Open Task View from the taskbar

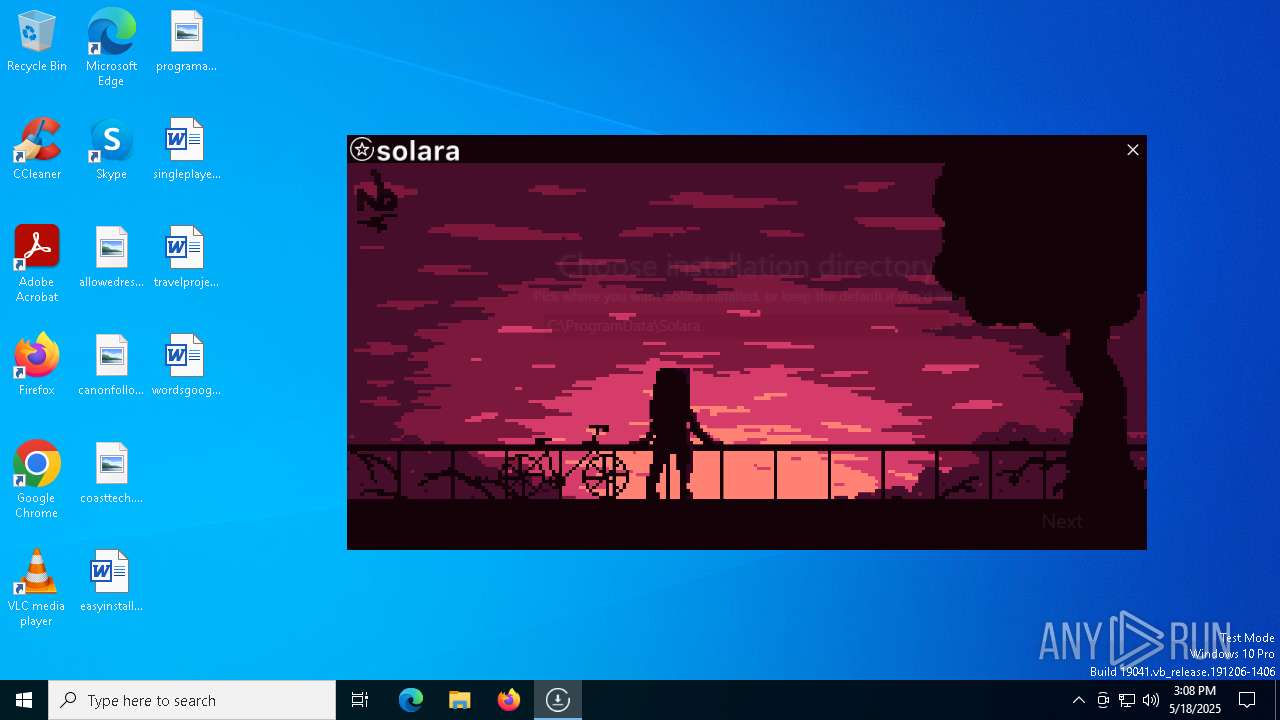coord(360,700)
